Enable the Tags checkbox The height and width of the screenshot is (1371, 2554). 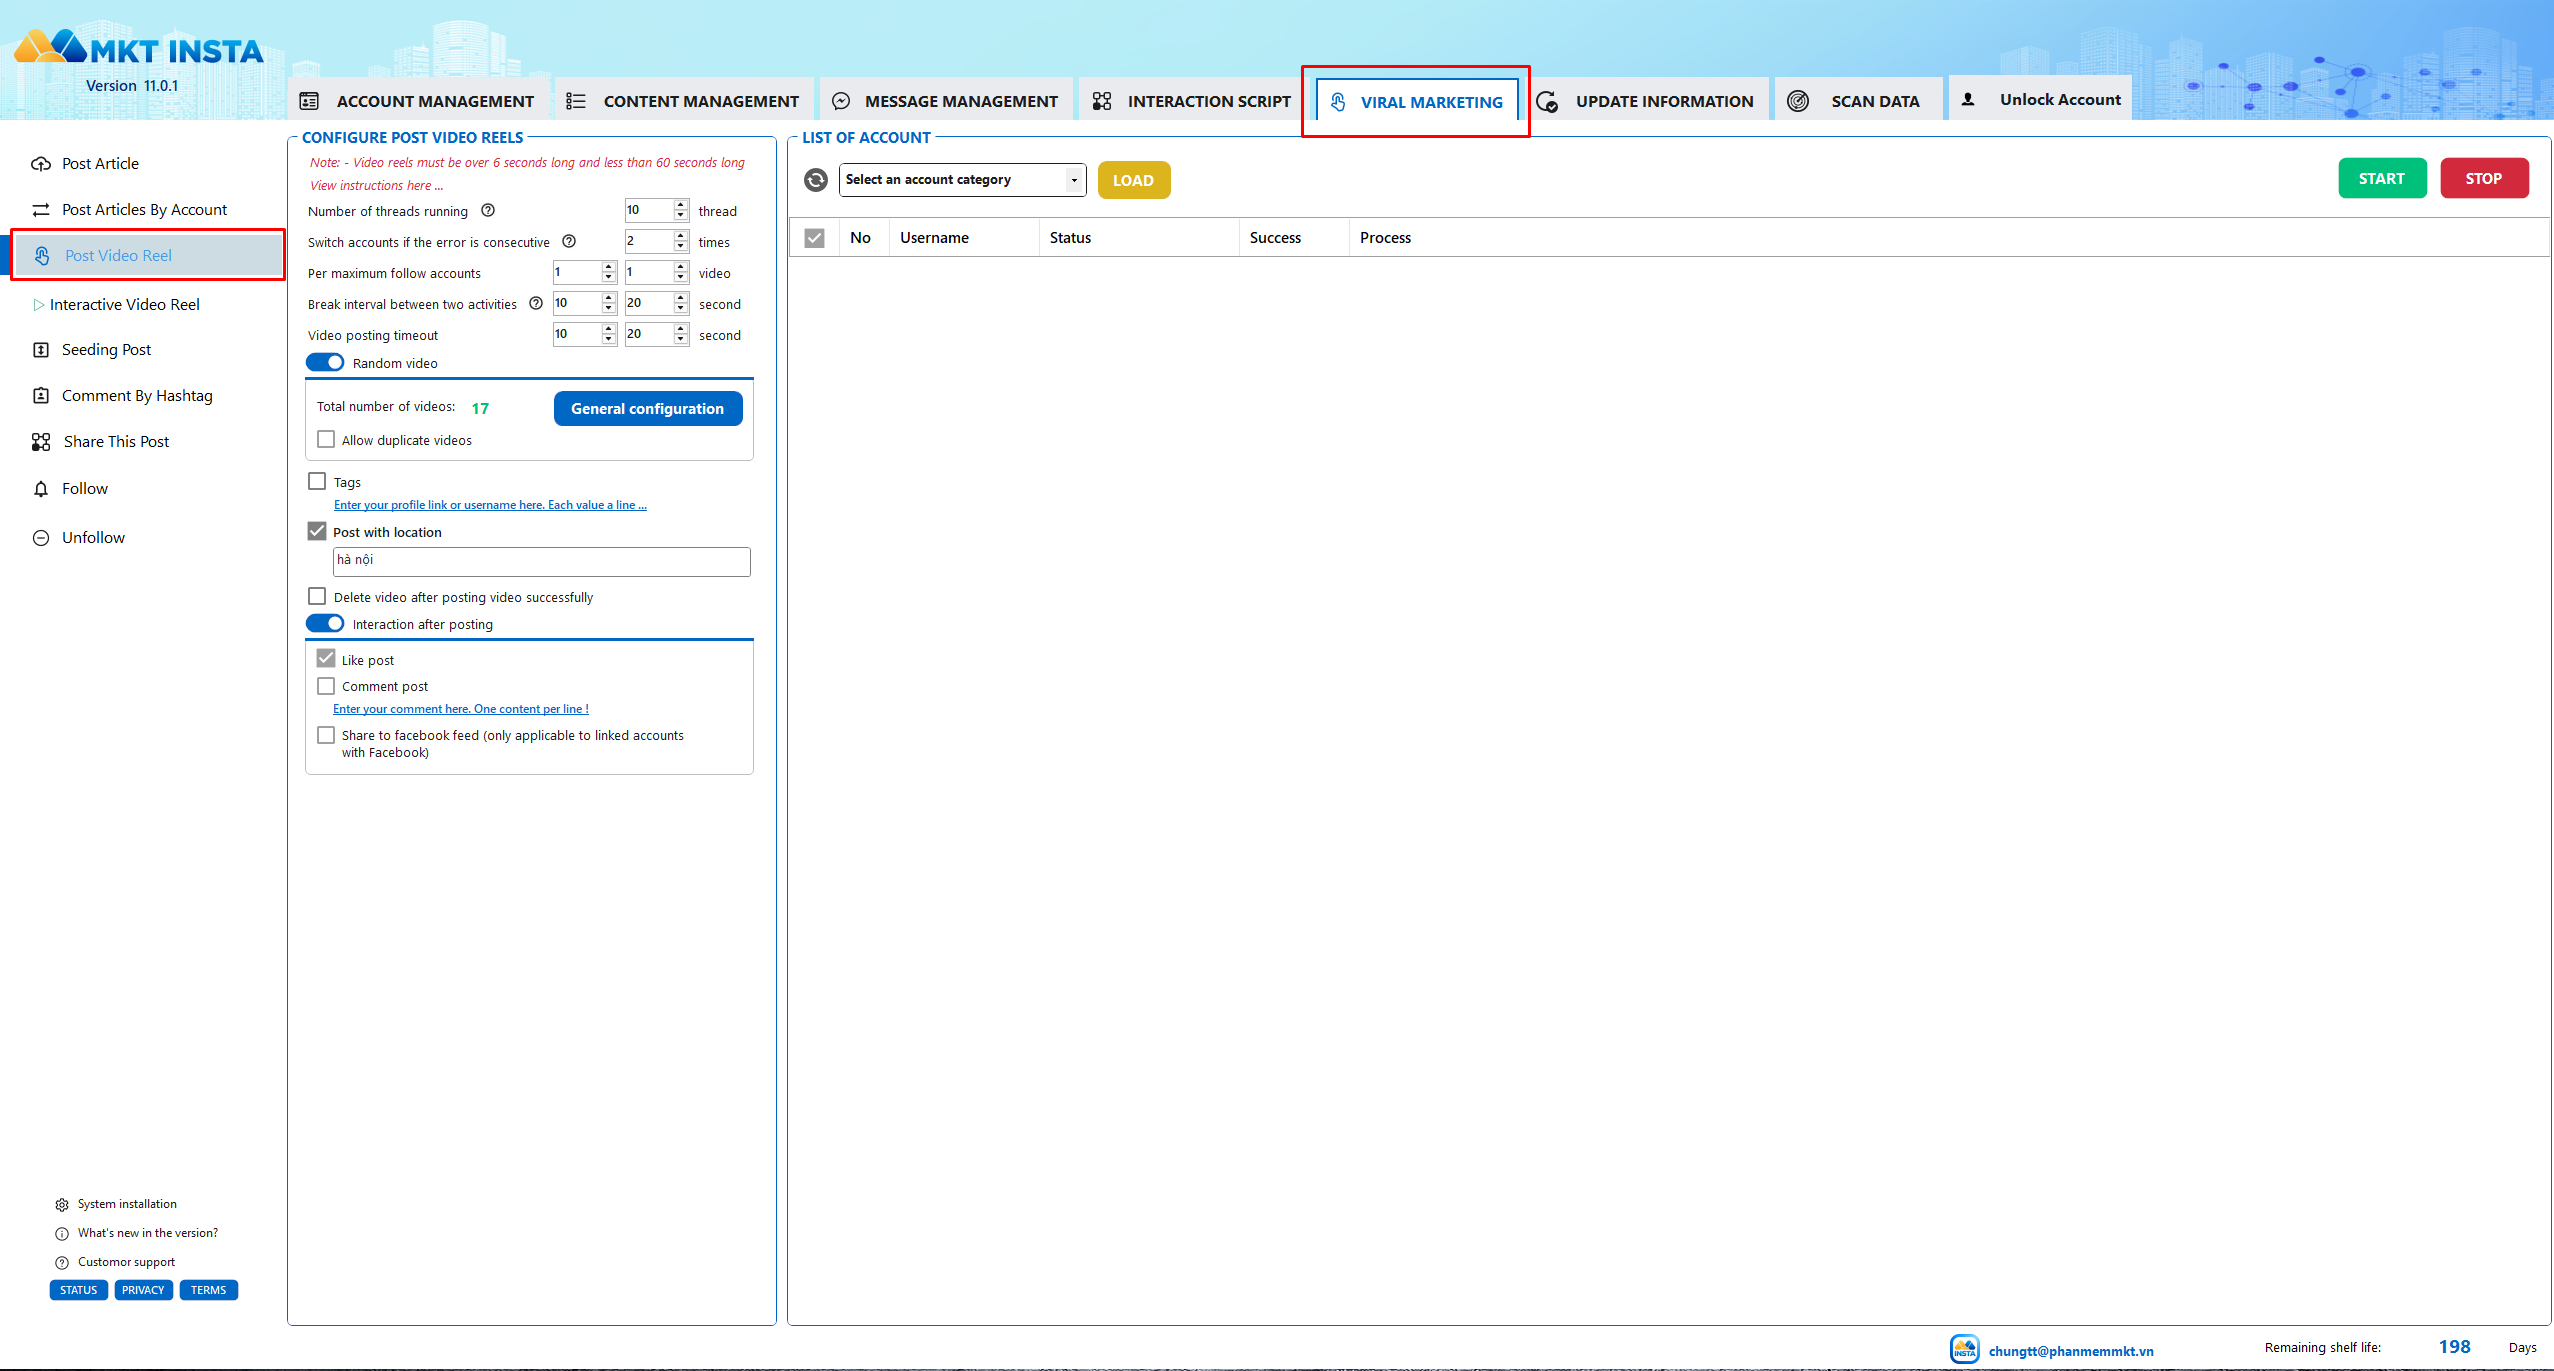(x=317, y=481)
